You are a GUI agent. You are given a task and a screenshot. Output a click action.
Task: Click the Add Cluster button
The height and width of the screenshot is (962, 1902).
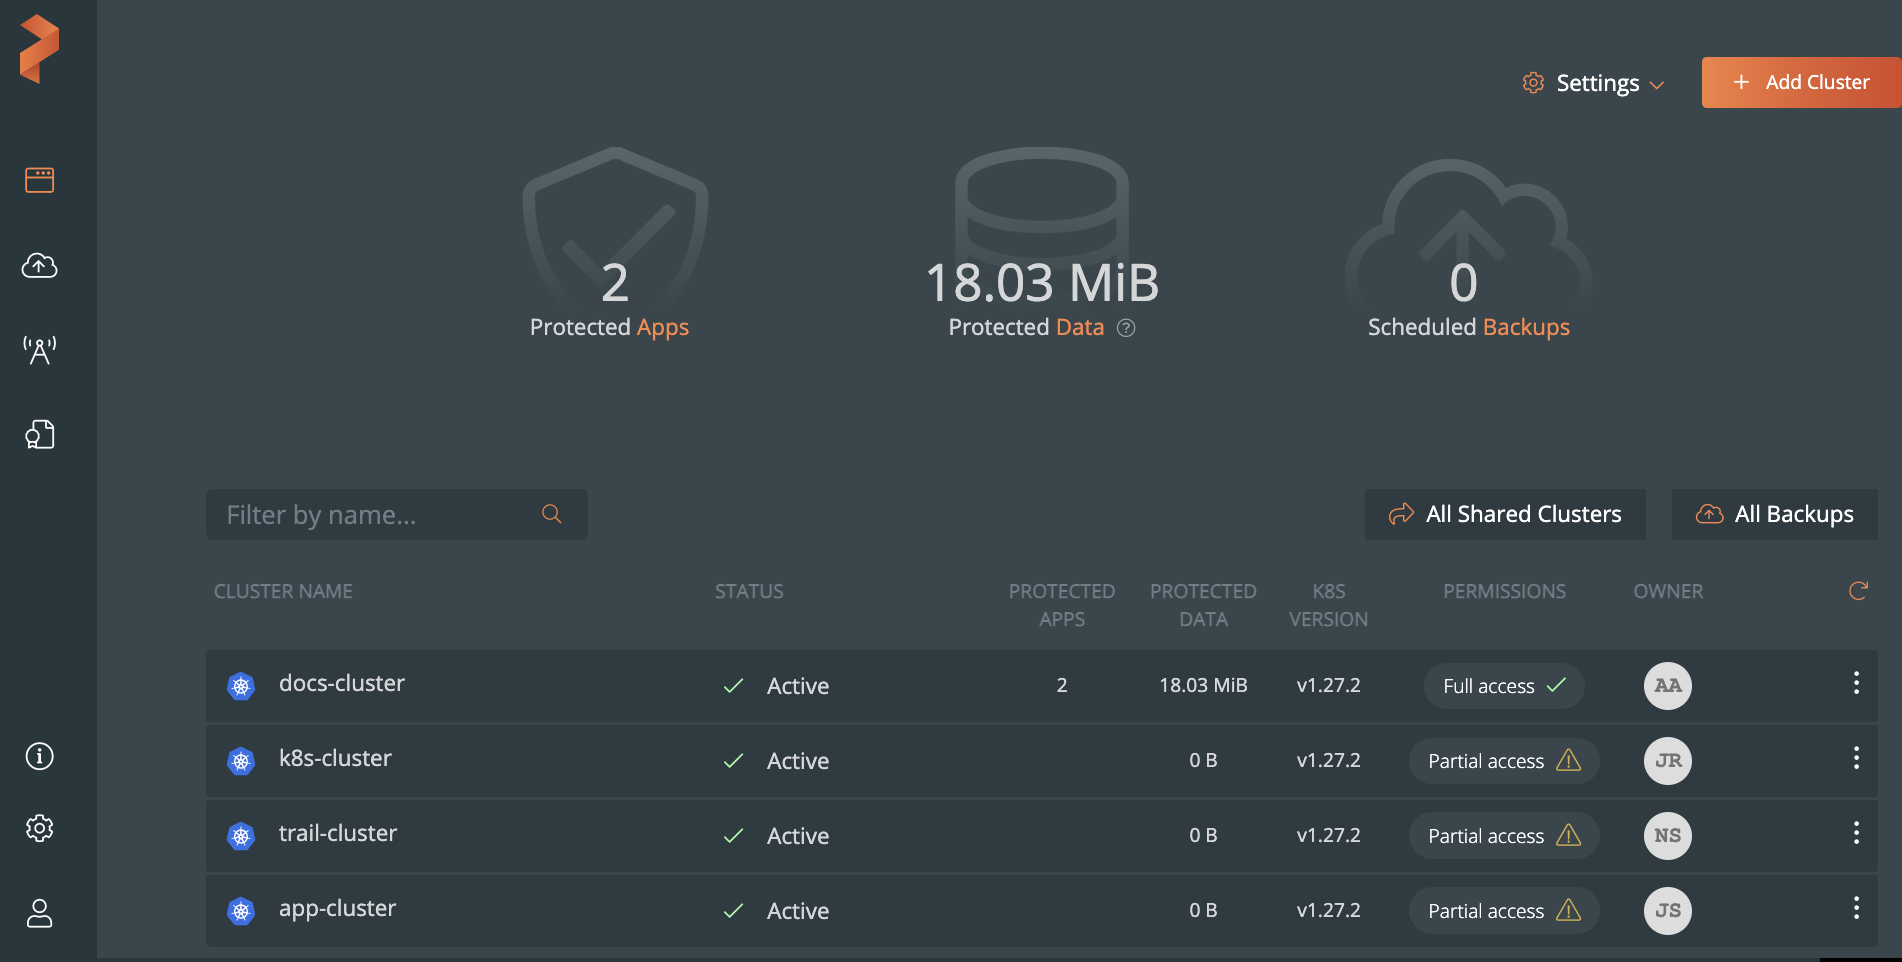(1801, 82)
